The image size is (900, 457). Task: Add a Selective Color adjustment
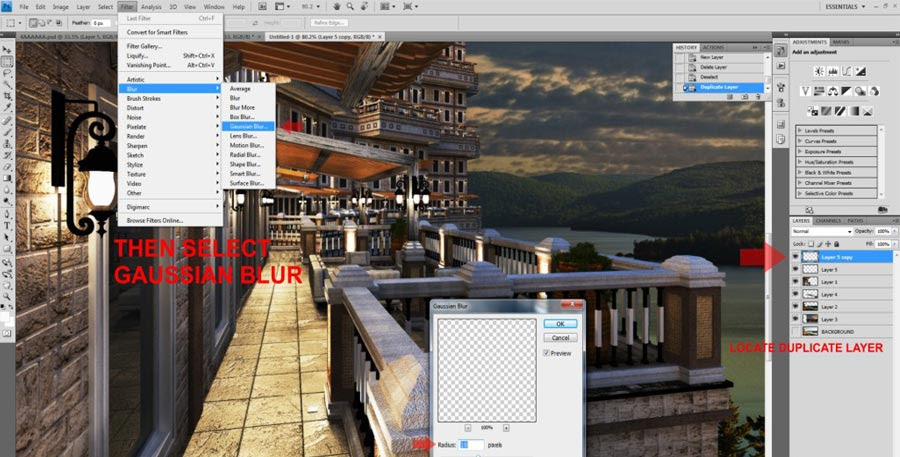(x=868, y=111)
